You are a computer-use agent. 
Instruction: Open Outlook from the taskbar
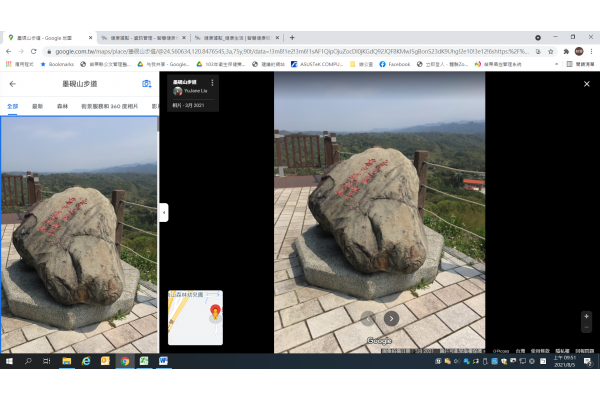105,361
